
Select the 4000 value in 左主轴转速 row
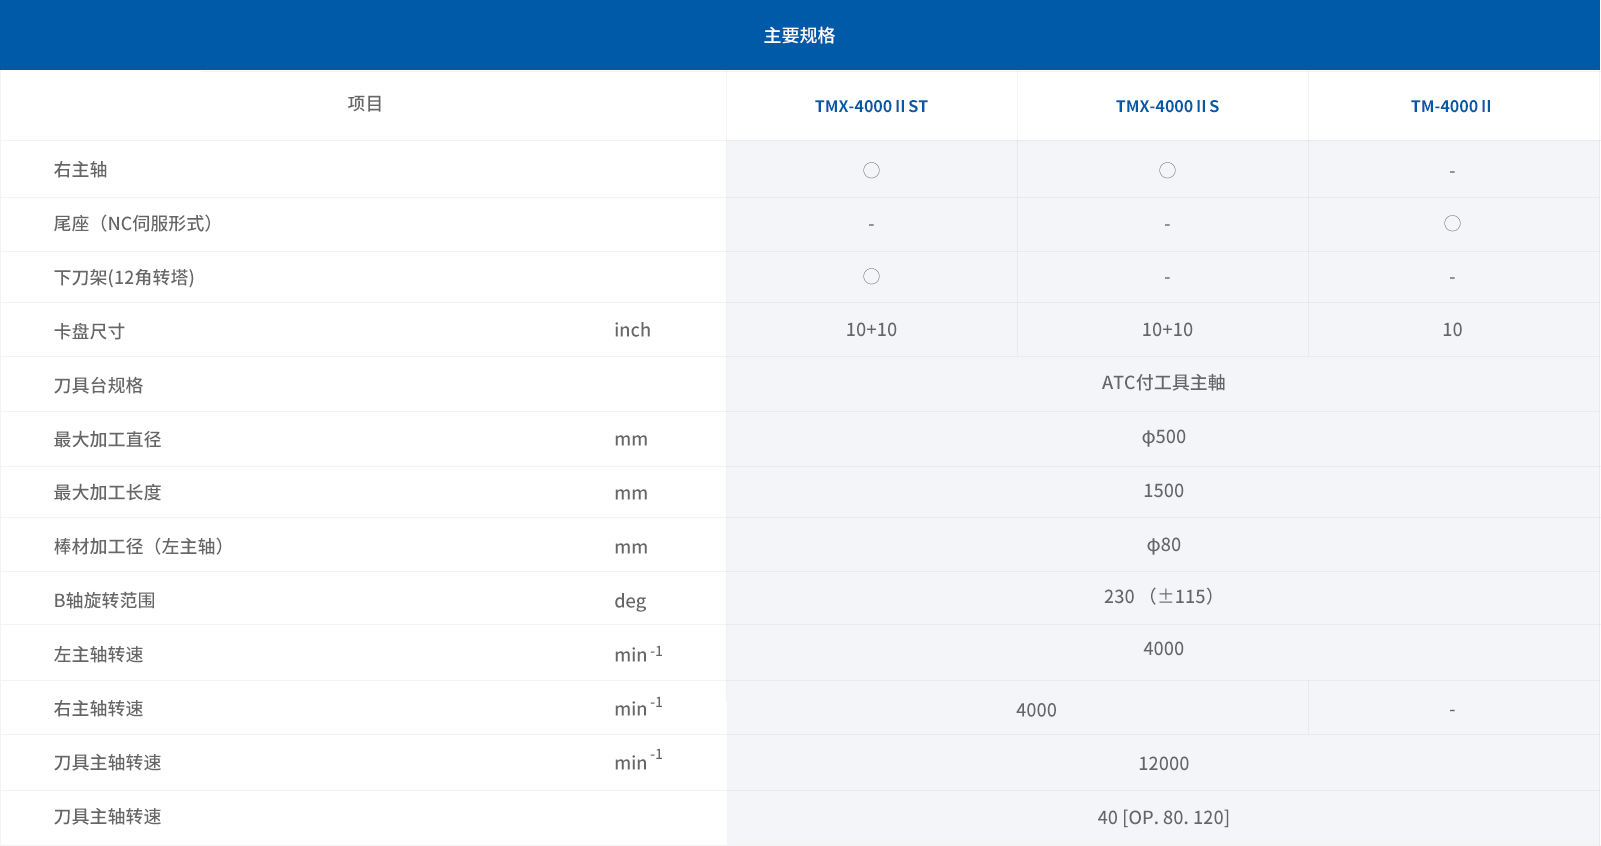(x=1163, y=649)
